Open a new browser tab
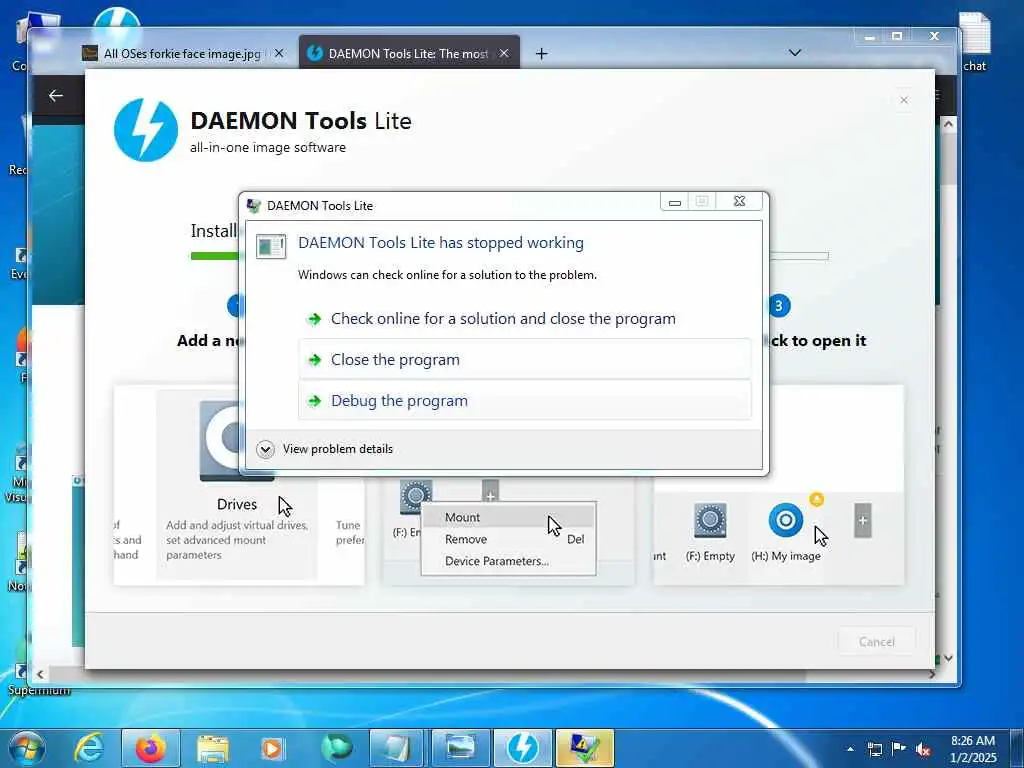The height and width of the screenshot is (768, 1024). (541, 54)
